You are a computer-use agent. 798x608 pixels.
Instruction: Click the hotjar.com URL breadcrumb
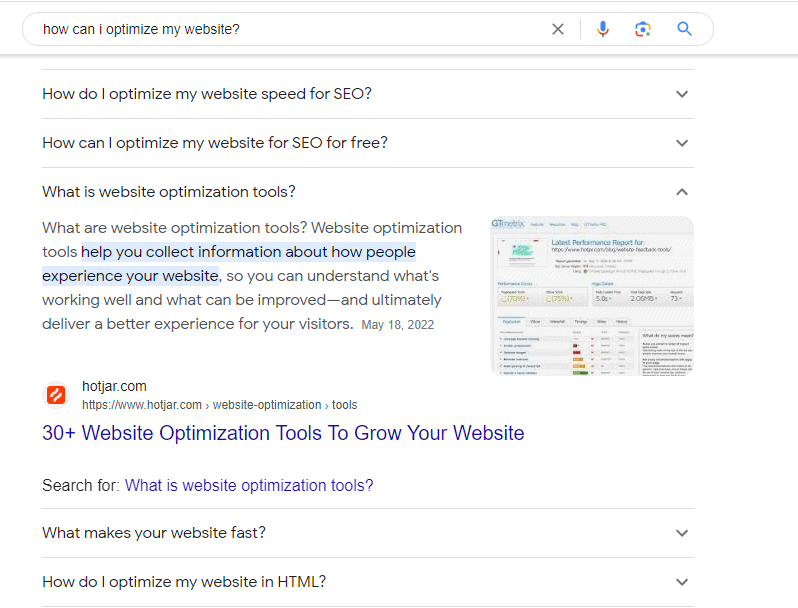pyautogui.click(x=219, y=405)
